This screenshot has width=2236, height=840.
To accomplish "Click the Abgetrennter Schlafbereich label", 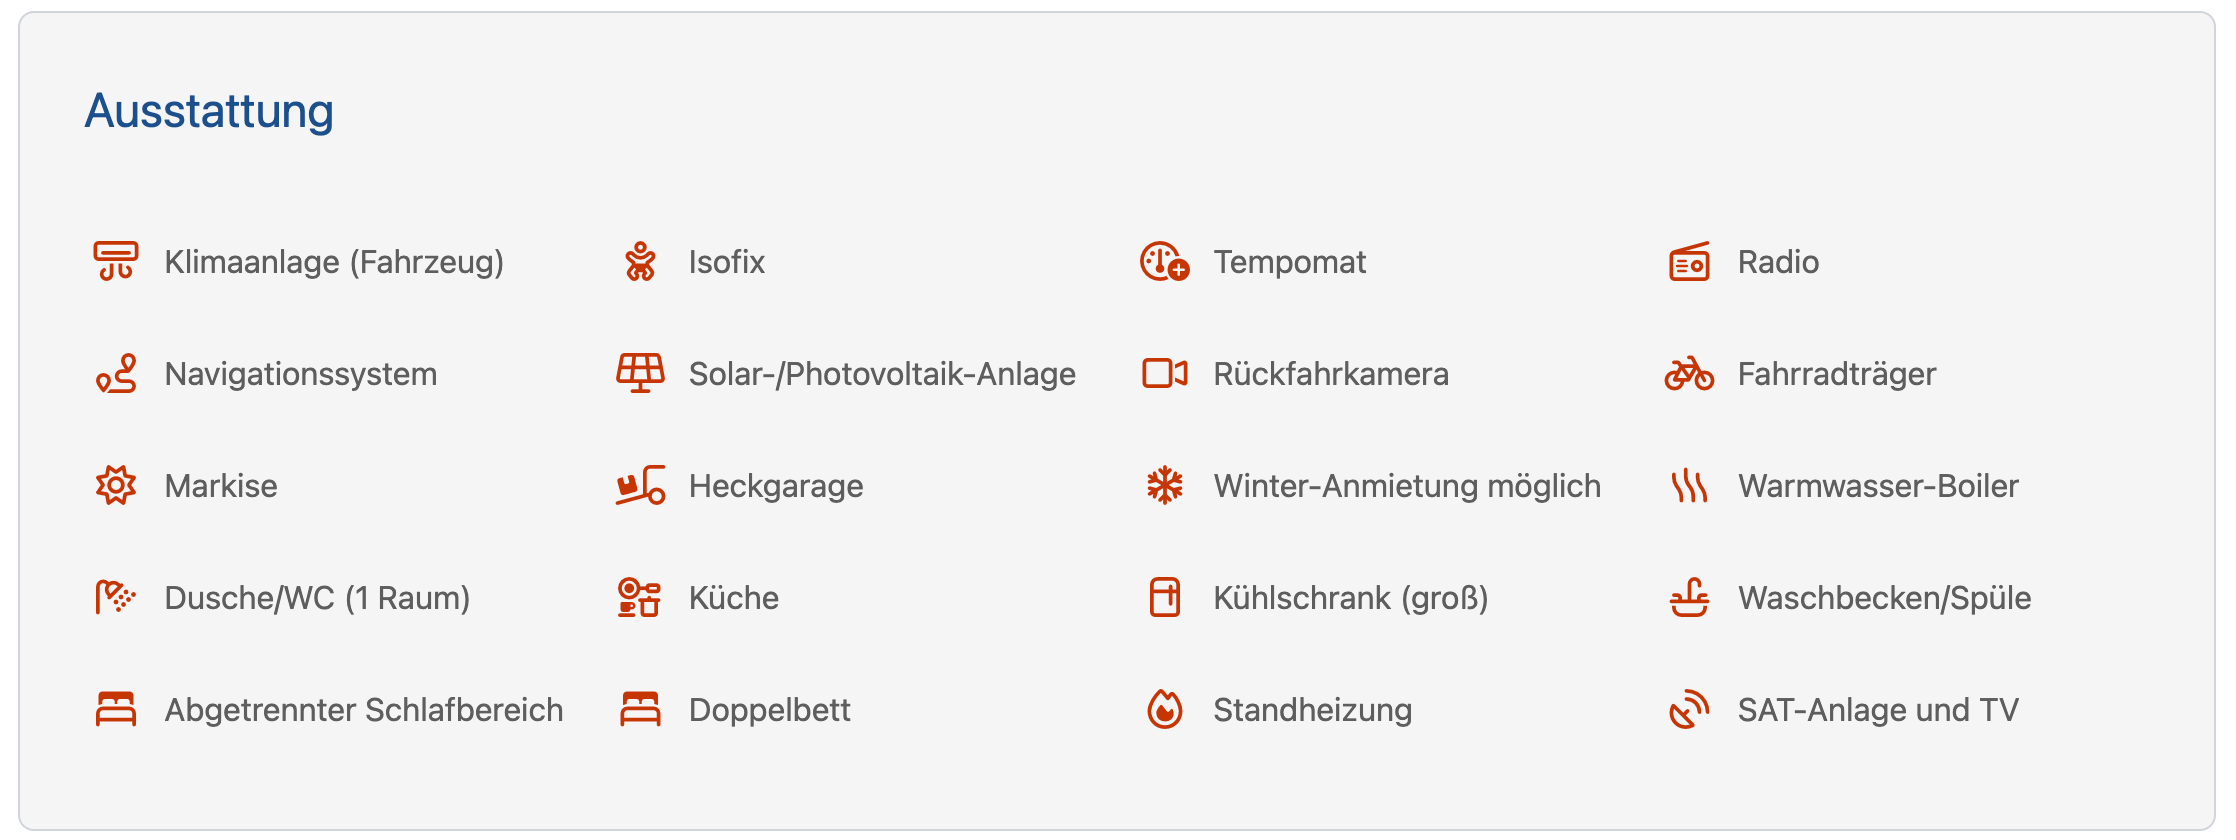I will (x=364, y=710).
